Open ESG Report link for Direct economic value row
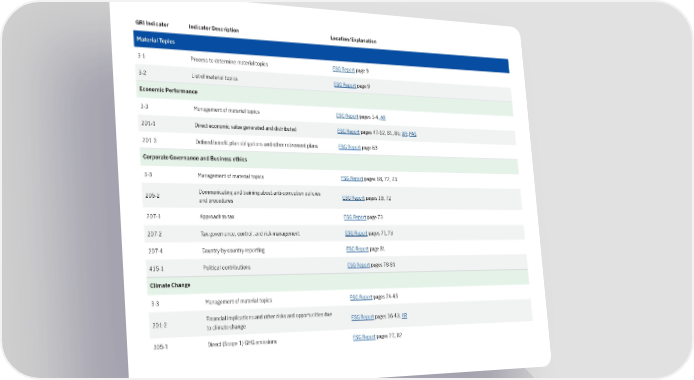The image size is (694, 380). point(348,131)
